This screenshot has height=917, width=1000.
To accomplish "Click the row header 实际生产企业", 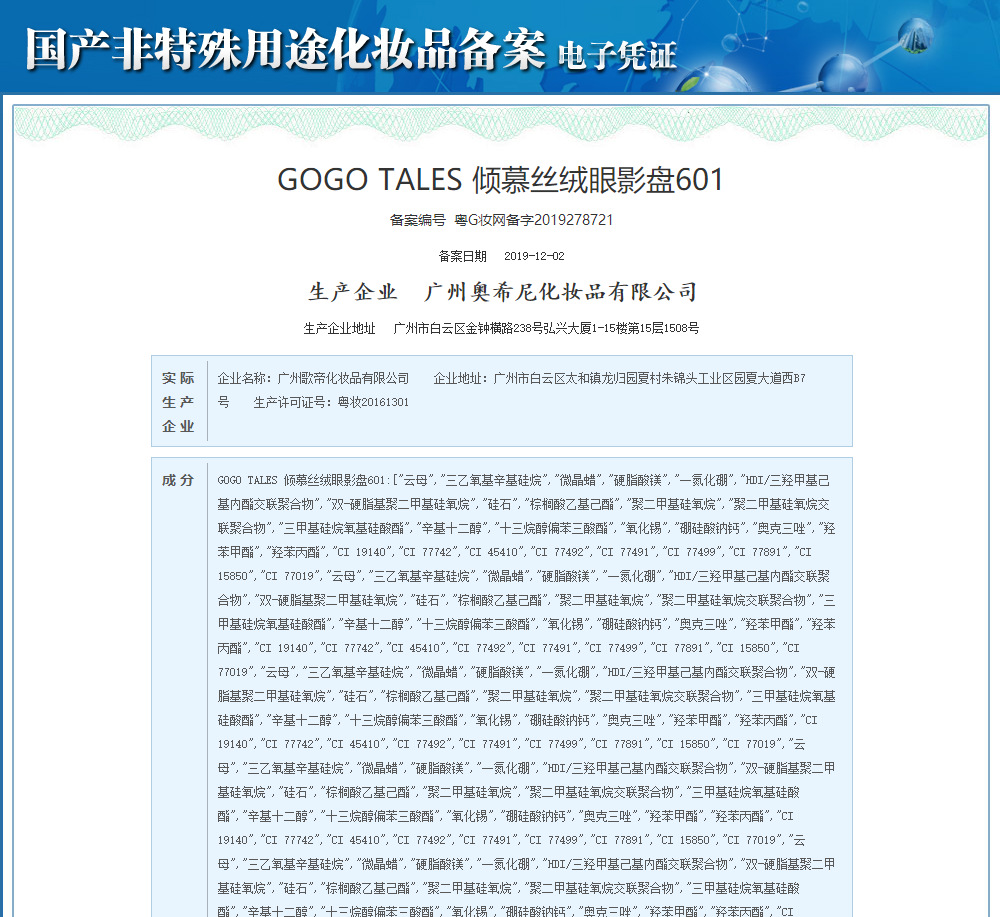I will tap(178, 402).
